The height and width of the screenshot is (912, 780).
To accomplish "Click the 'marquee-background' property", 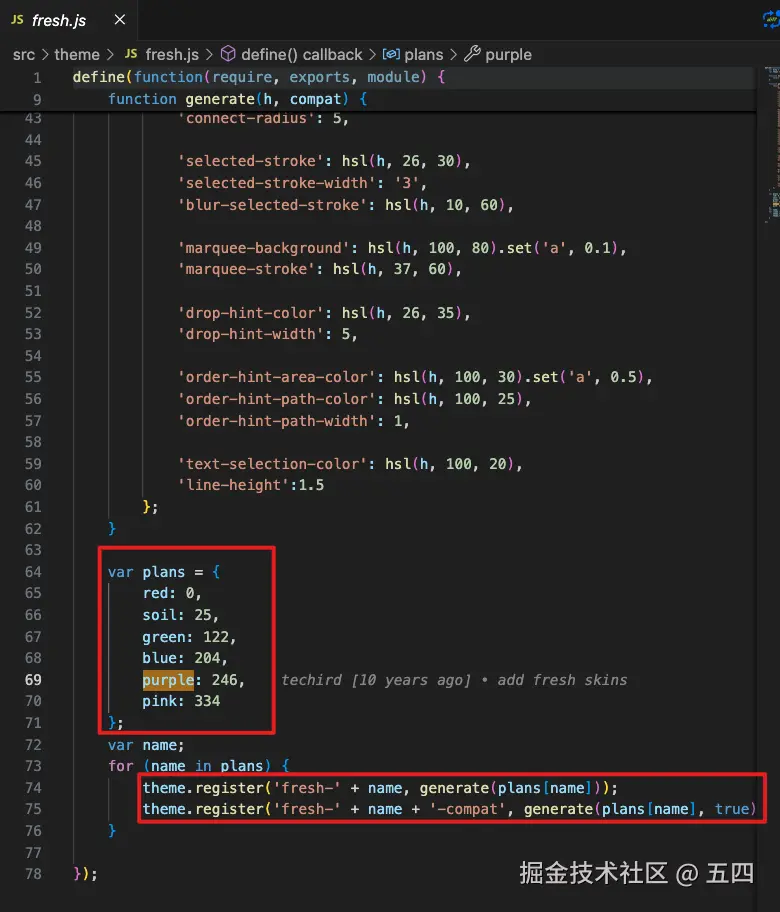I will (x=402, y=248).
